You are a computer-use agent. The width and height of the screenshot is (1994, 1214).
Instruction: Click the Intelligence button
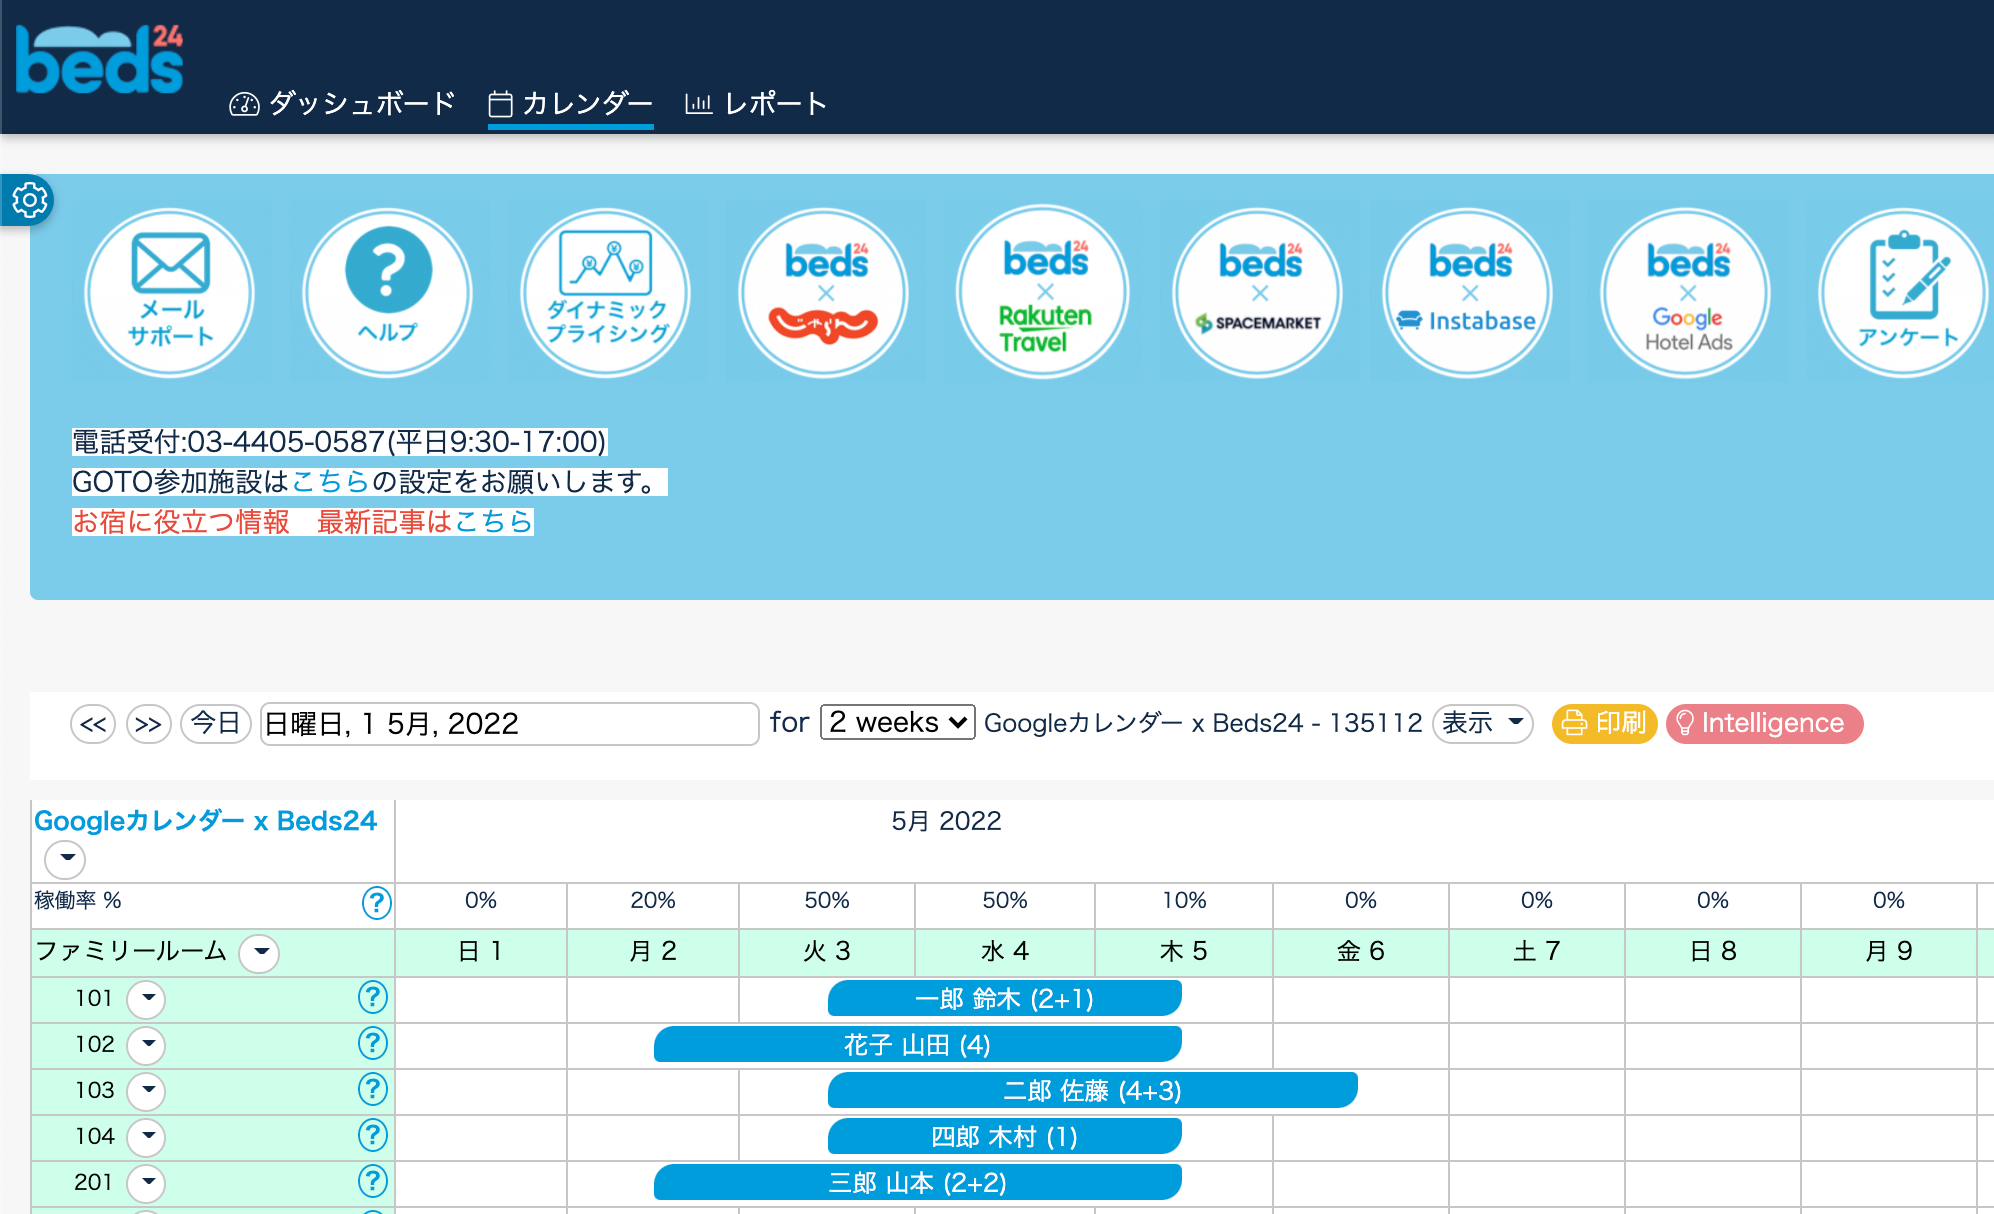pyautogui.click(x=1764, y=723)
